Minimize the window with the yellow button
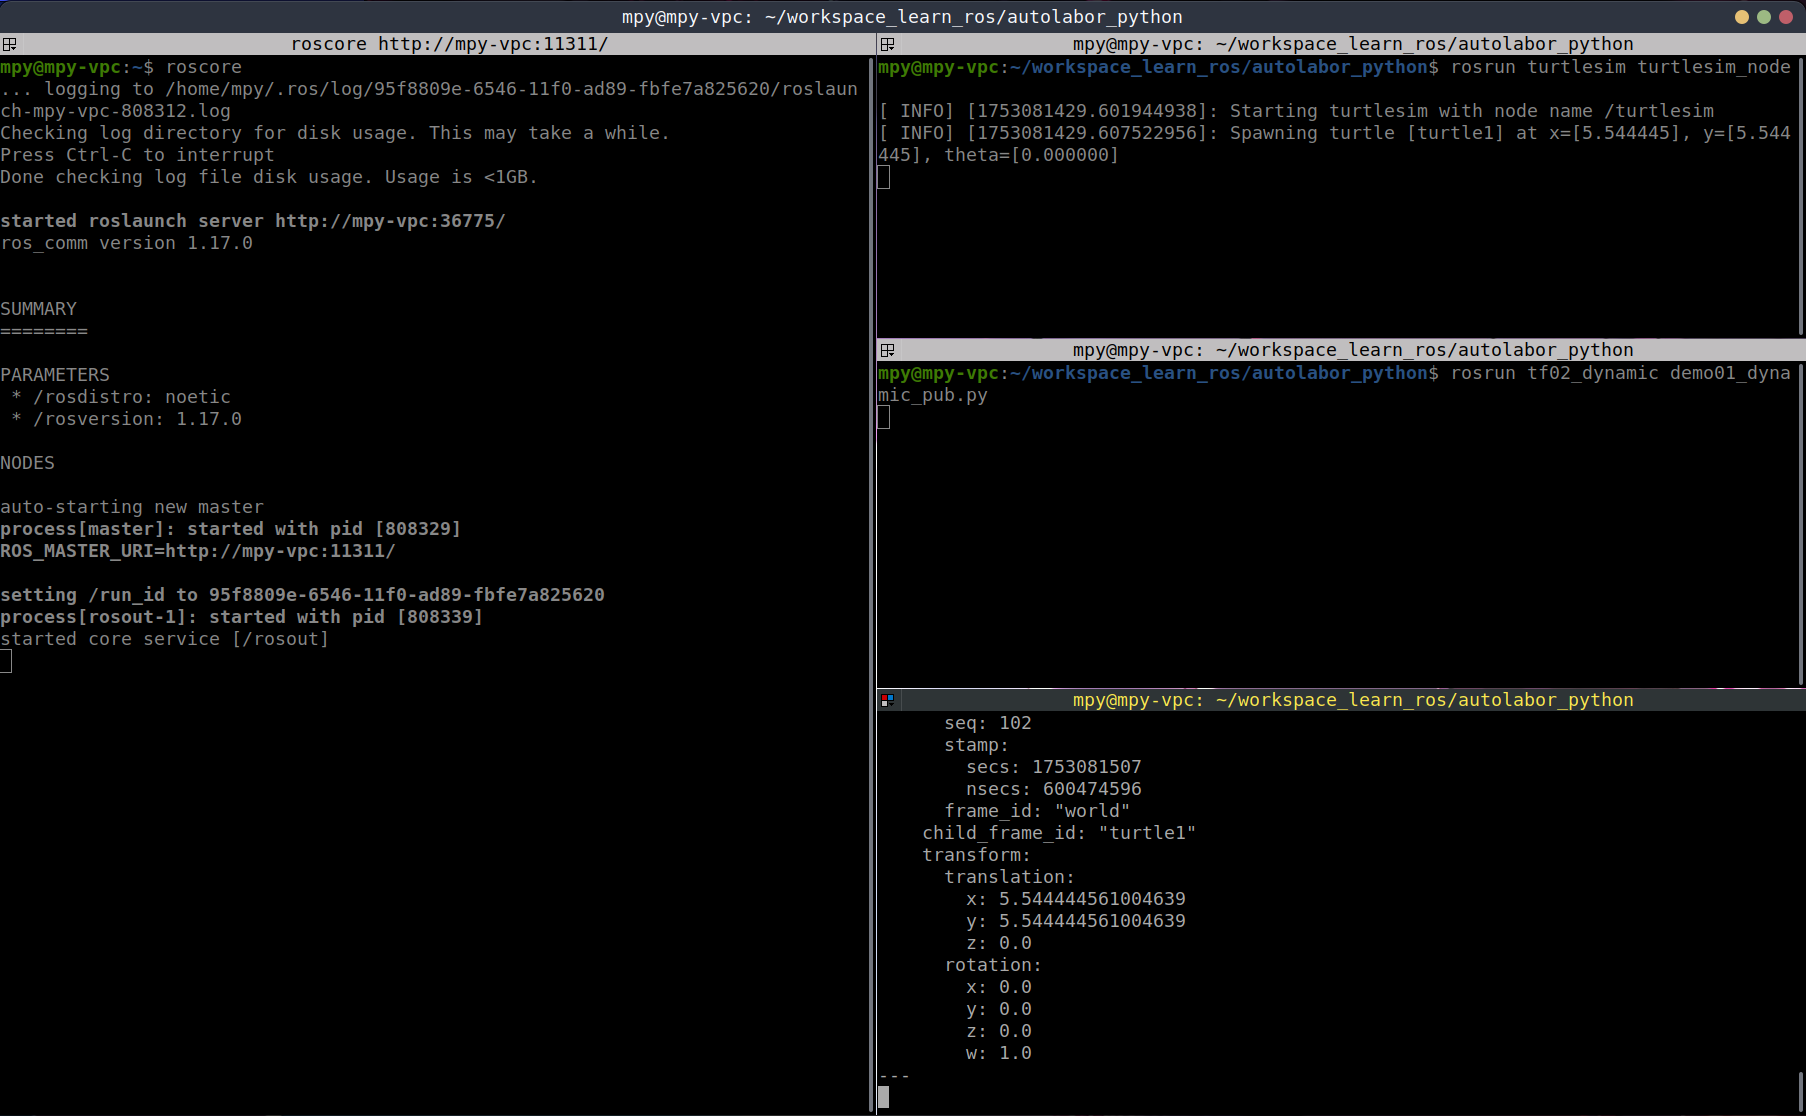This screenshot has width=1806, height=1116. pos(1742,17)
